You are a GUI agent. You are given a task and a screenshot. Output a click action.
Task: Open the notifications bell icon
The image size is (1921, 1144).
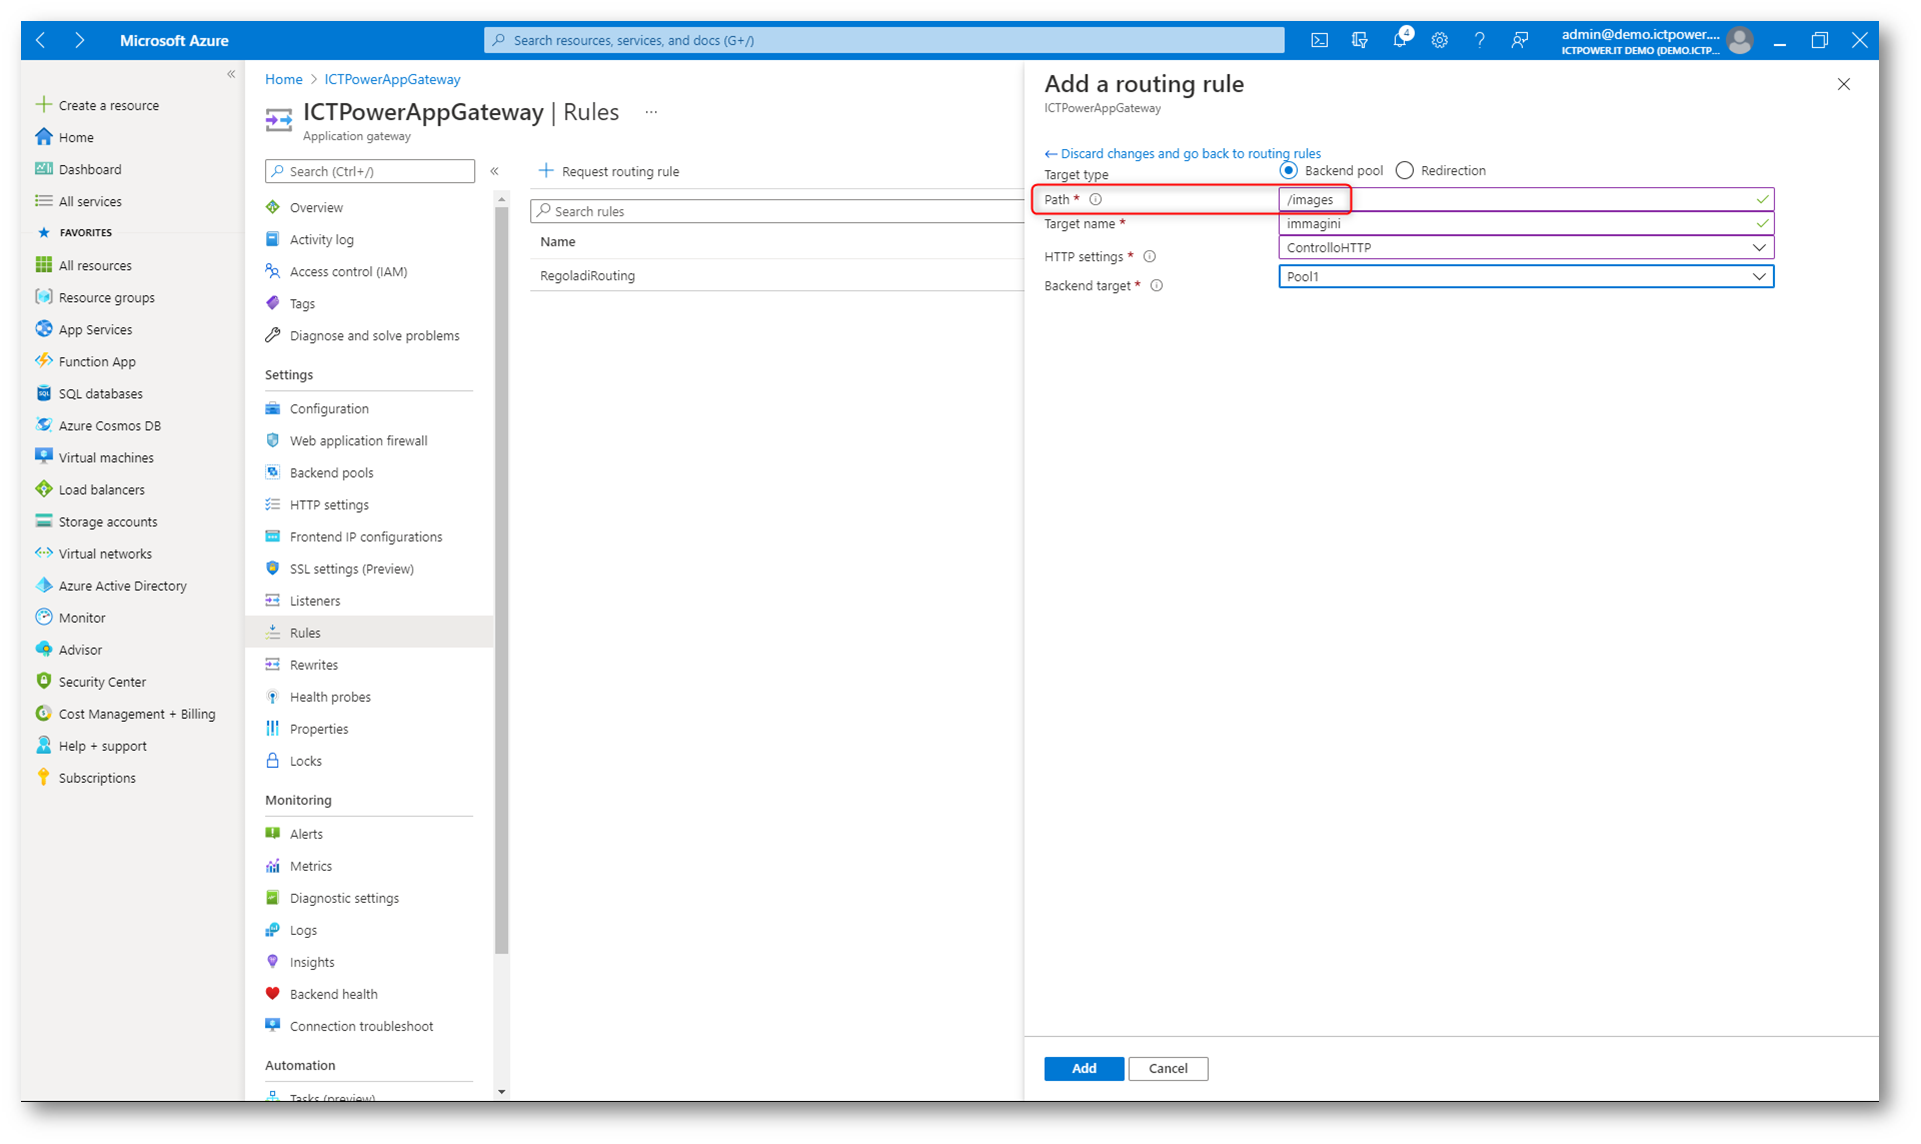[x=1400, y=40]
